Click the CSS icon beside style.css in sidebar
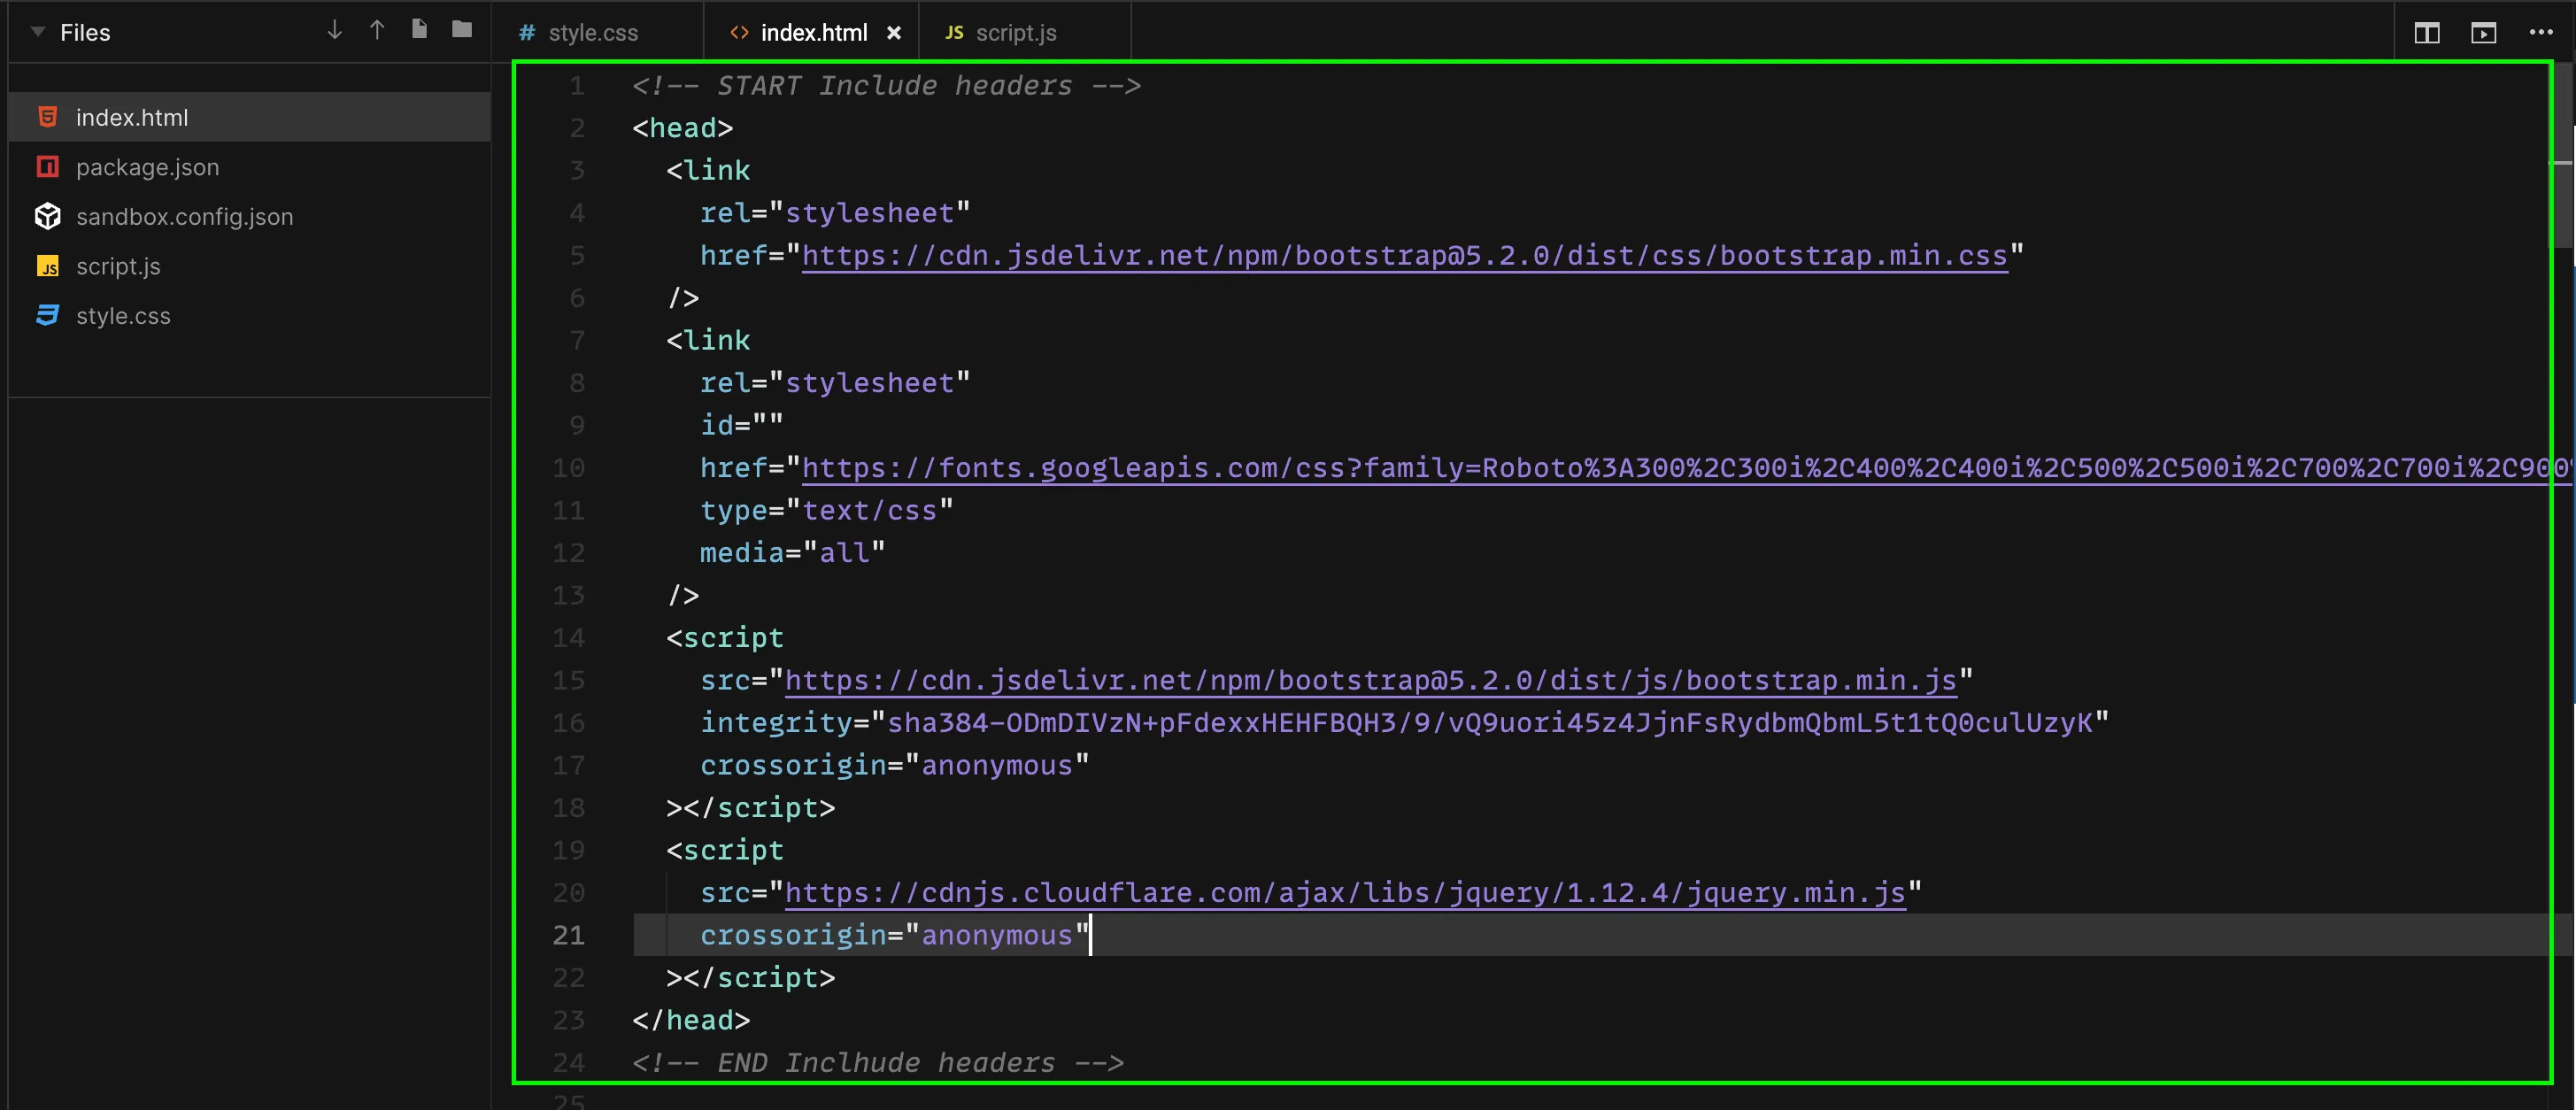The image size is (2576, 1110). [47, 316]
